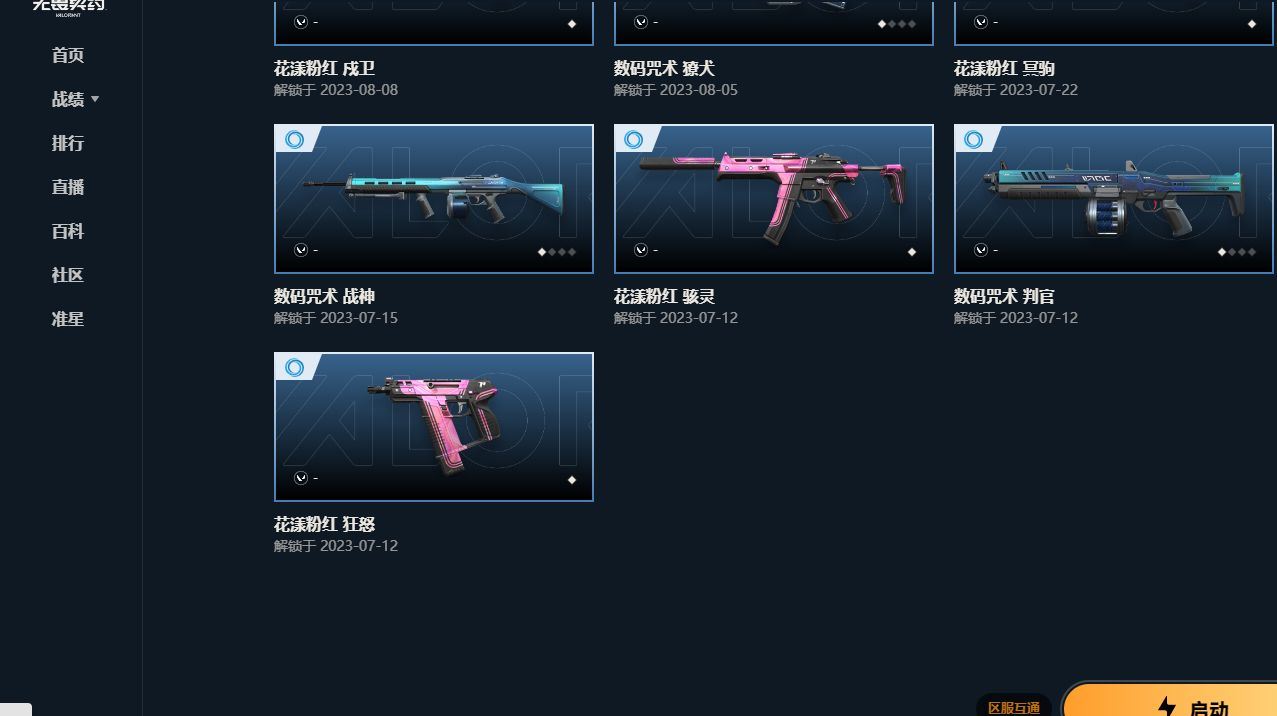1277x716 pixels.
Task: Click the blue ring badge on 花漾粉红 骇灵 card
Action: (x=634, y=140)
